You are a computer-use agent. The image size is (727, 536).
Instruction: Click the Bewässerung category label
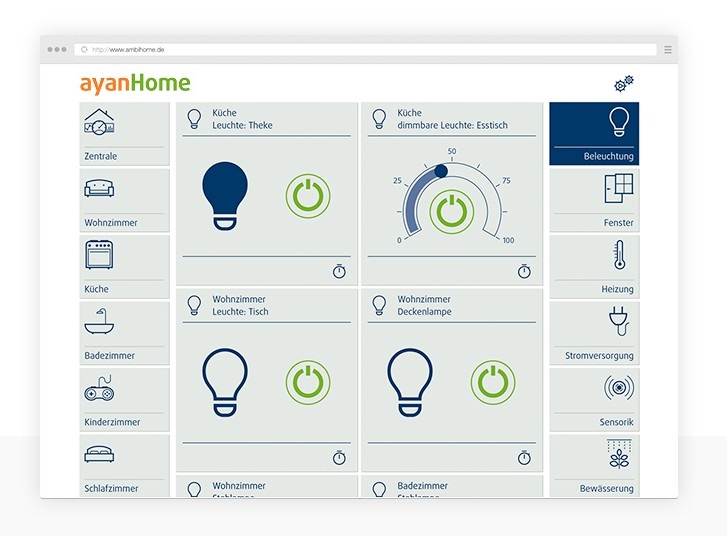606,488
